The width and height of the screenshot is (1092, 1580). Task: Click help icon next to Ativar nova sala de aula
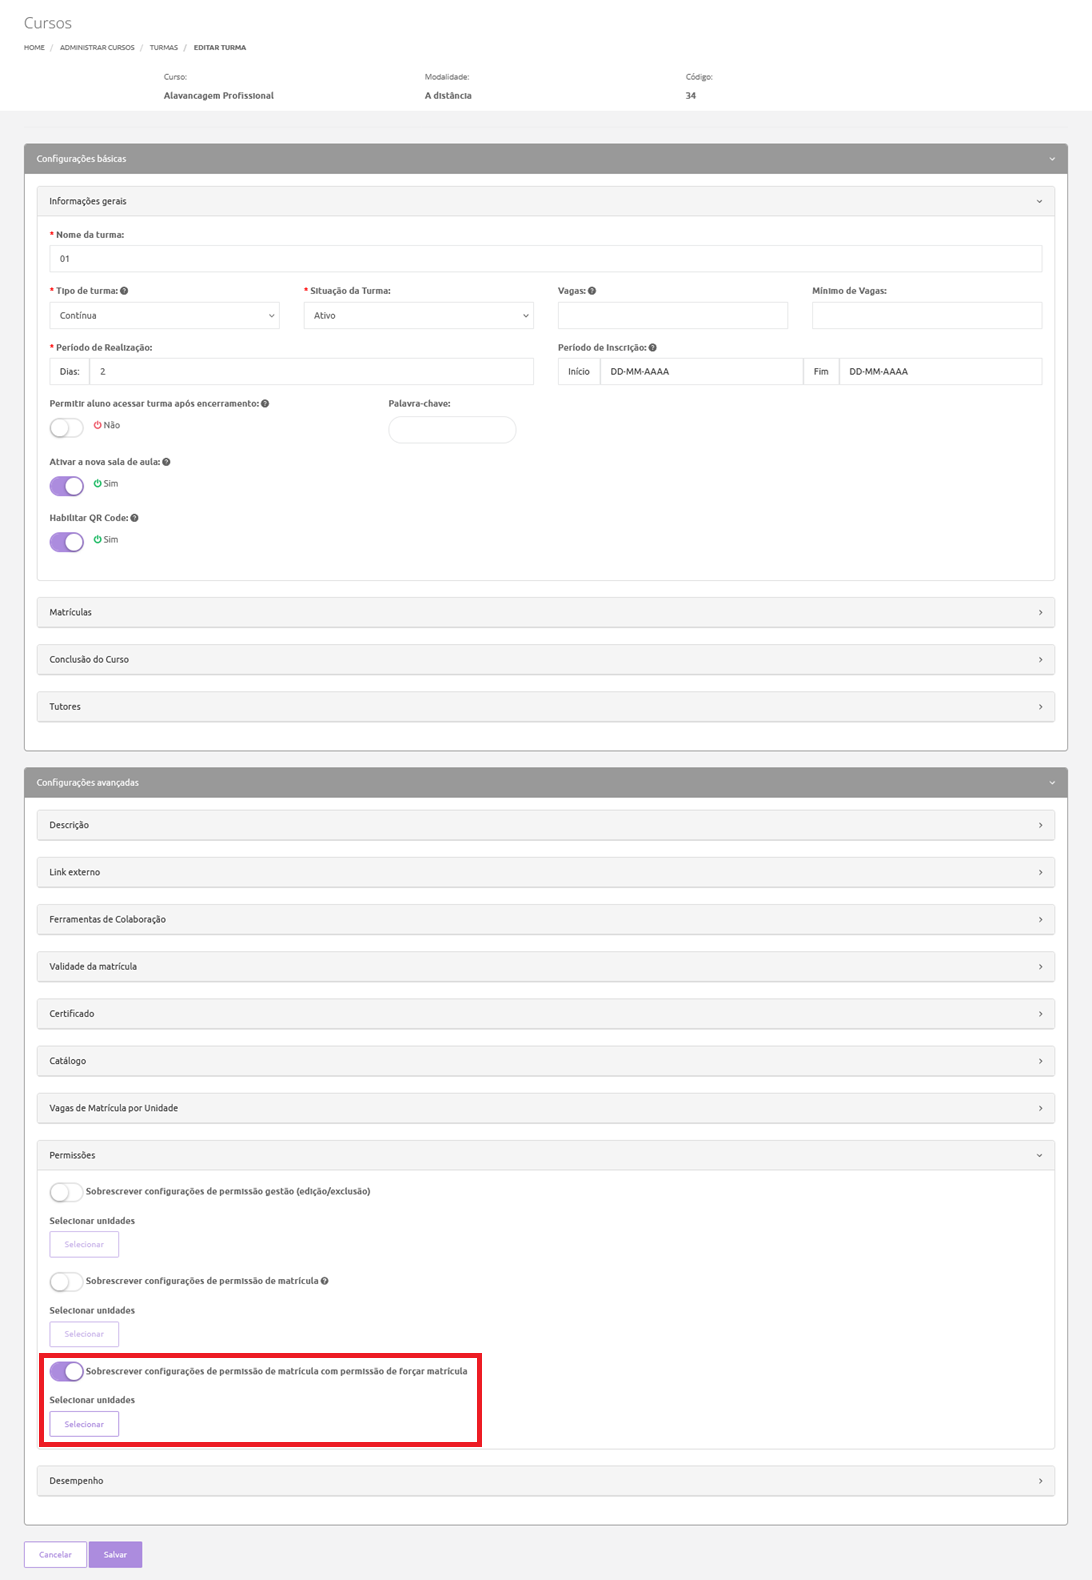click(166, 462)
